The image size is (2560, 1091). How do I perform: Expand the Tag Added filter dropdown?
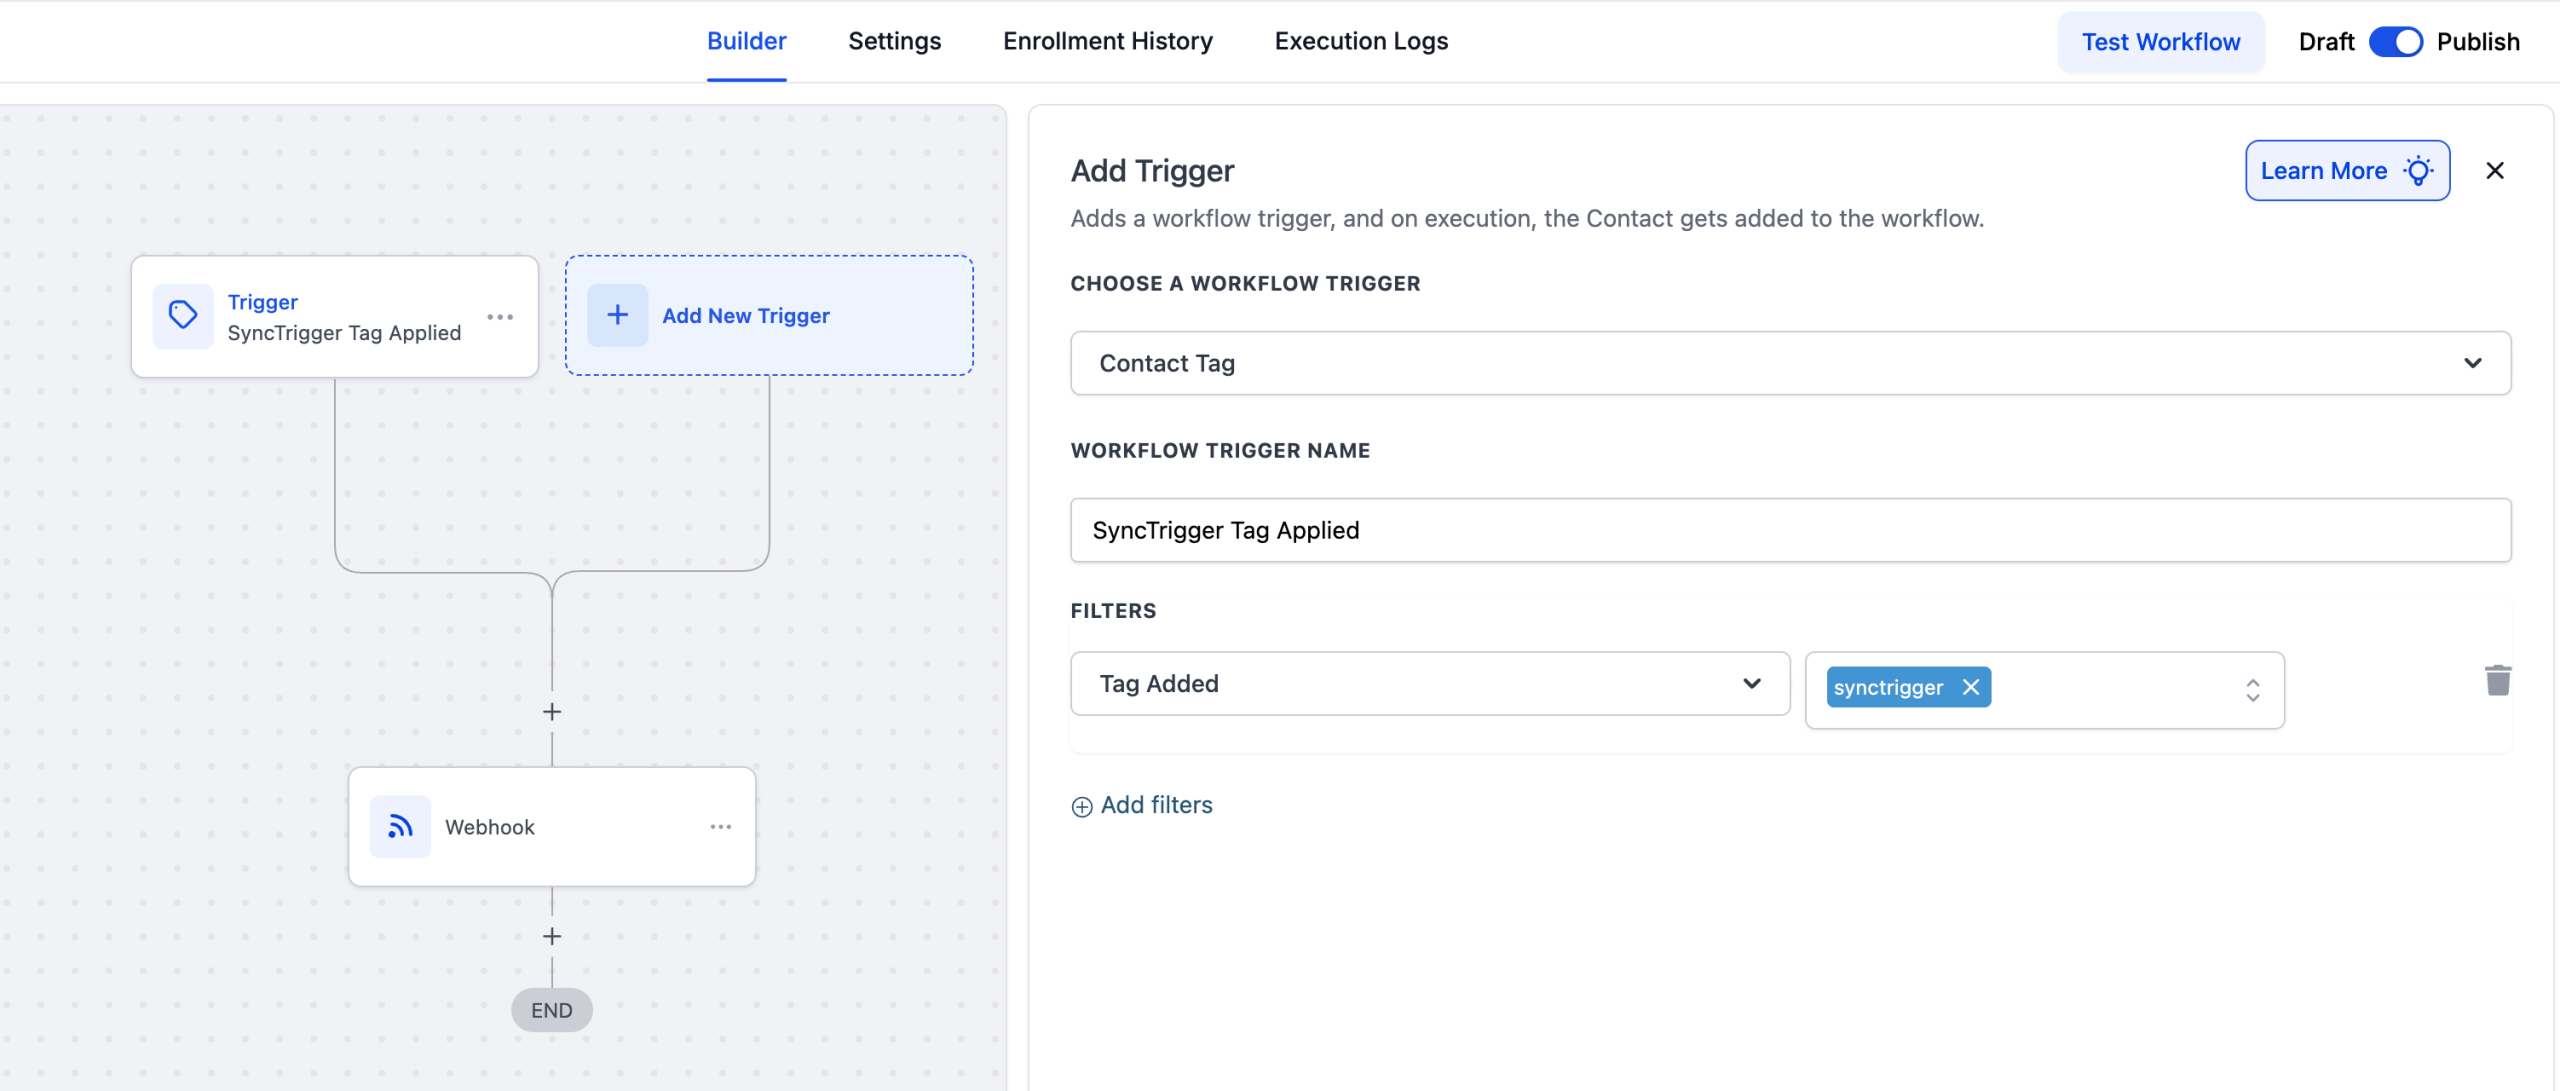coord(1430,684)
